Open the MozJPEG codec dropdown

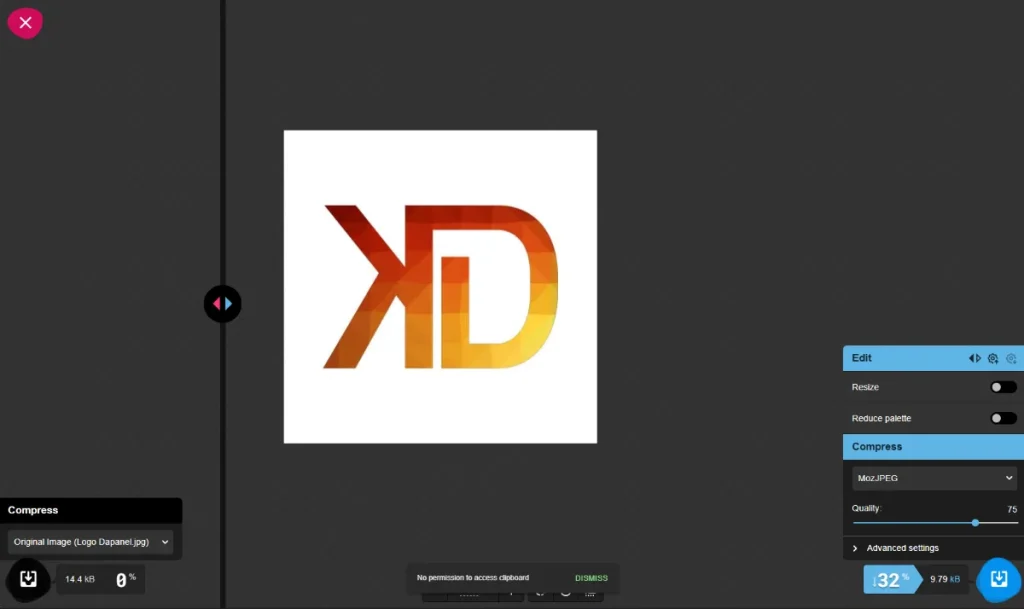(934, 478)
